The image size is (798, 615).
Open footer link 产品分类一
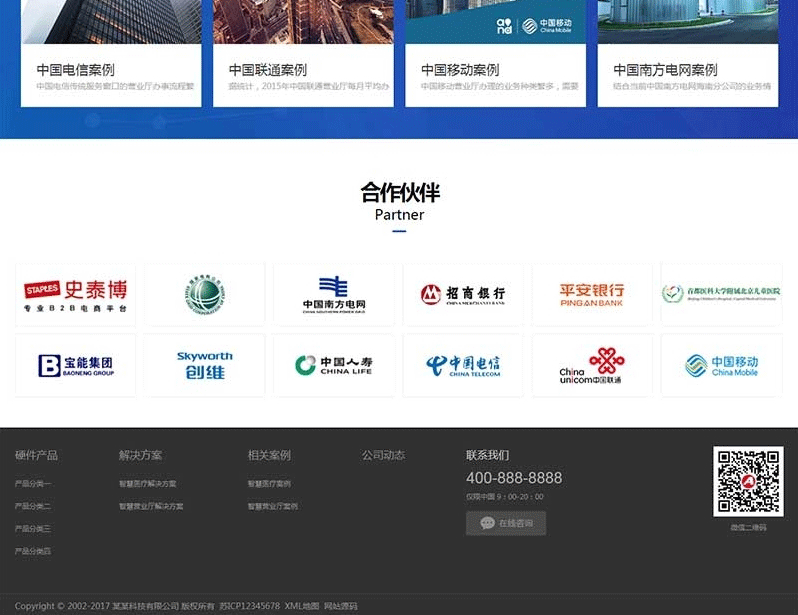[x=33, y=484]
